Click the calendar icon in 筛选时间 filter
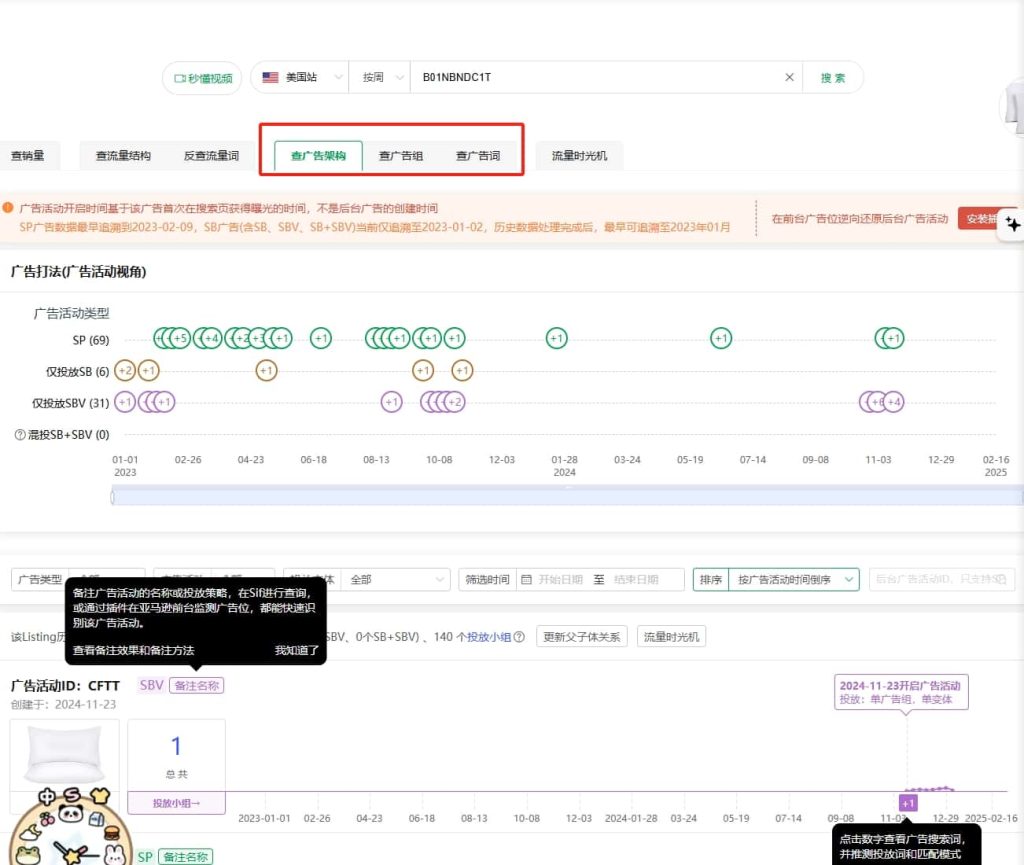Screen dimensions: 1024x865 point(526,580)
